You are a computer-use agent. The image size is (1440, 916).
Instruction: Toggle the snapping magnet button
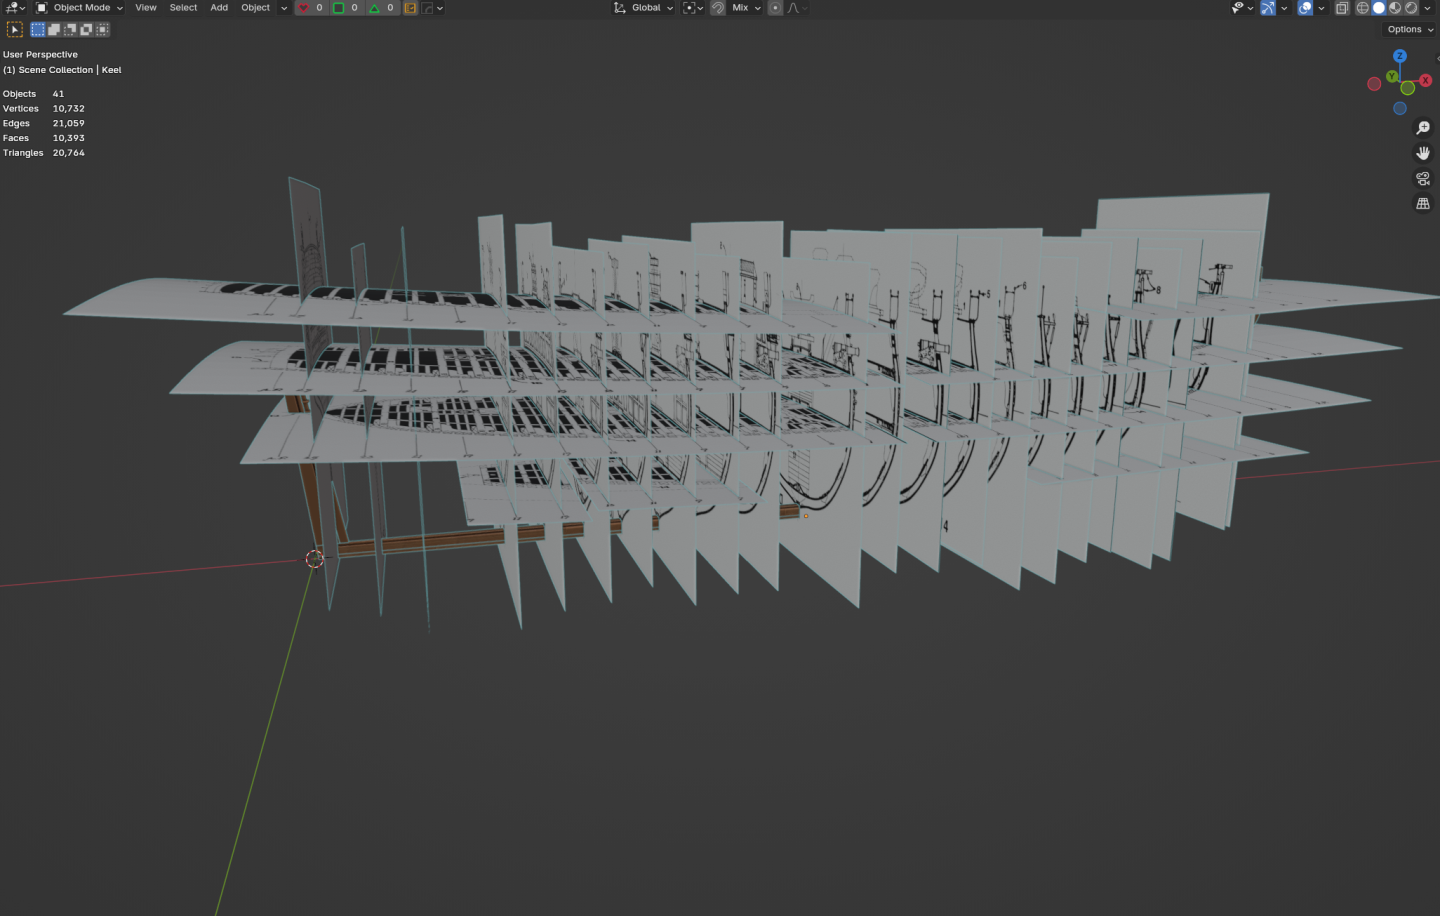(x=718, y=7)
